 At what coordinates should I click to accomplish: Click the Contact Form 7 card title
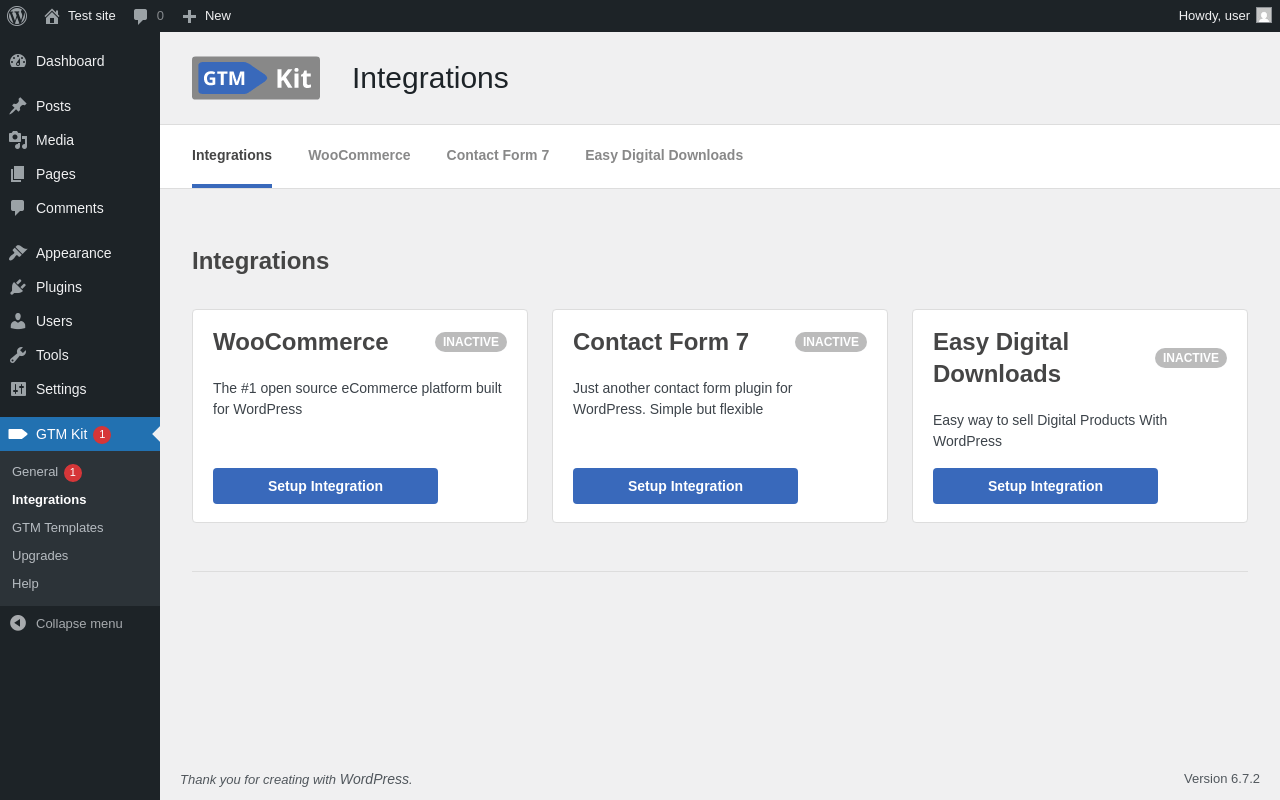point(661,342)
